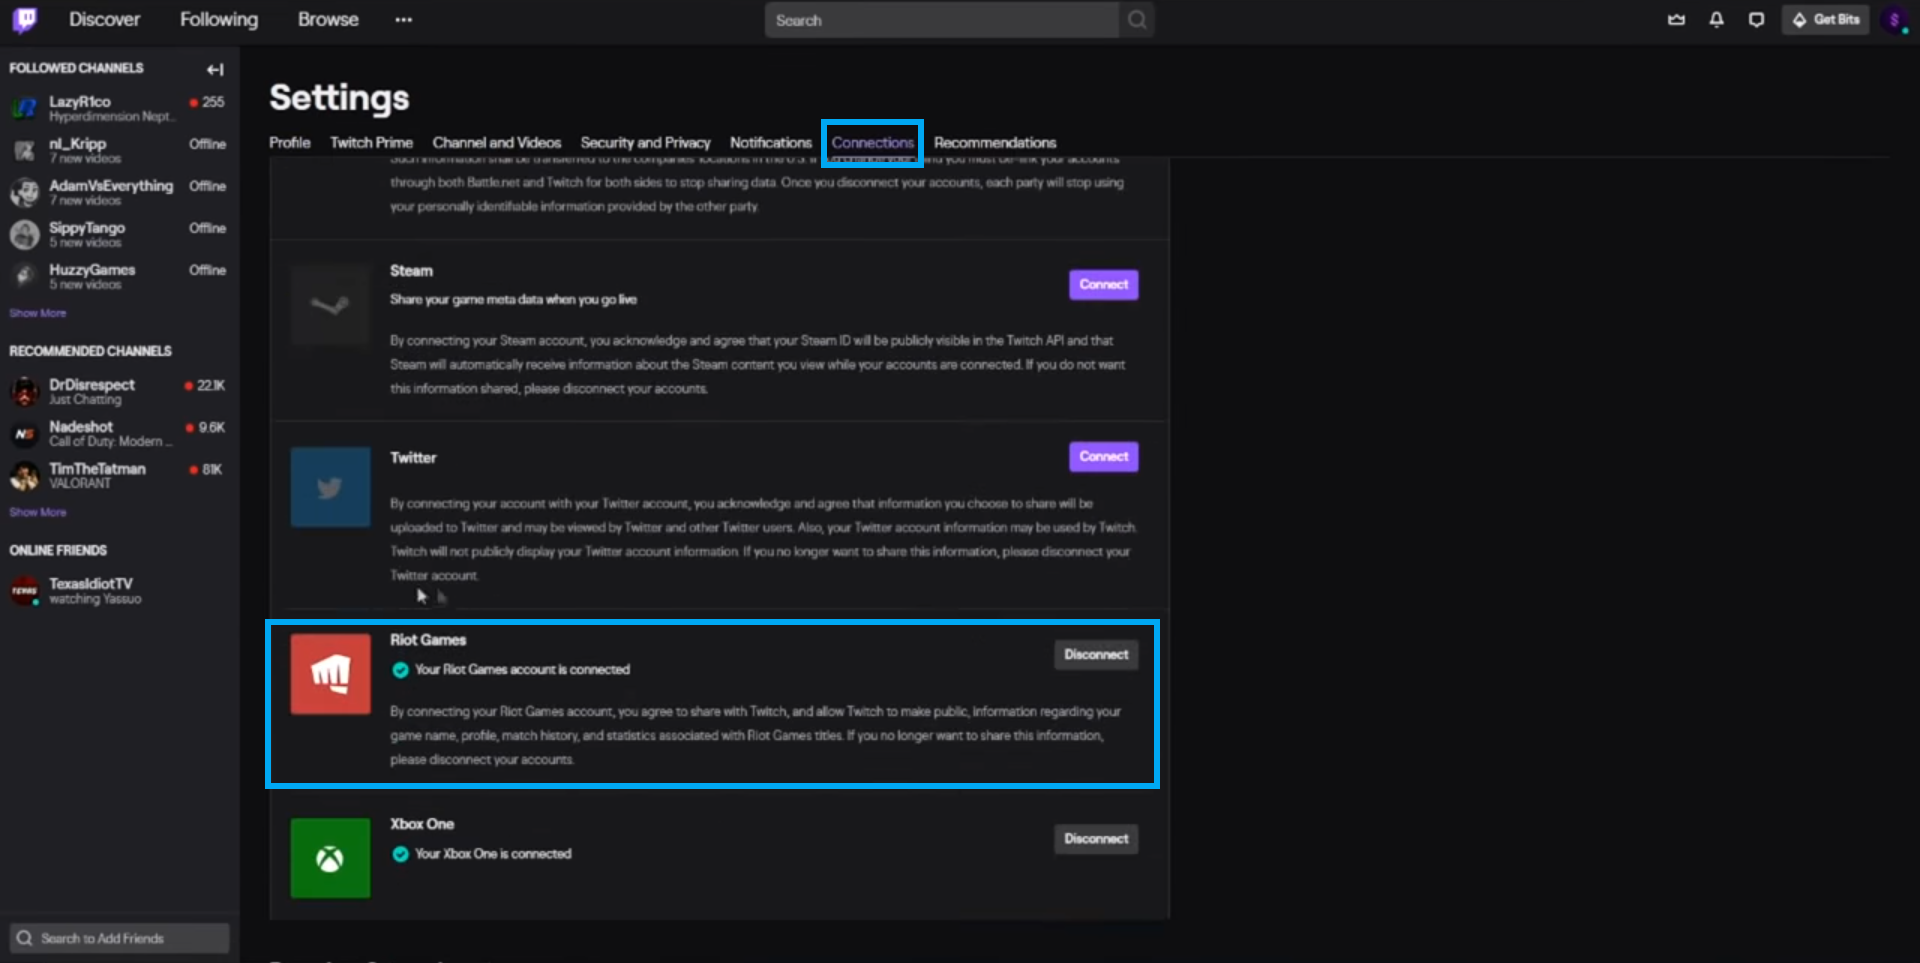Click the Xbox One heading

pyautogui.click(x=422, y=824)
